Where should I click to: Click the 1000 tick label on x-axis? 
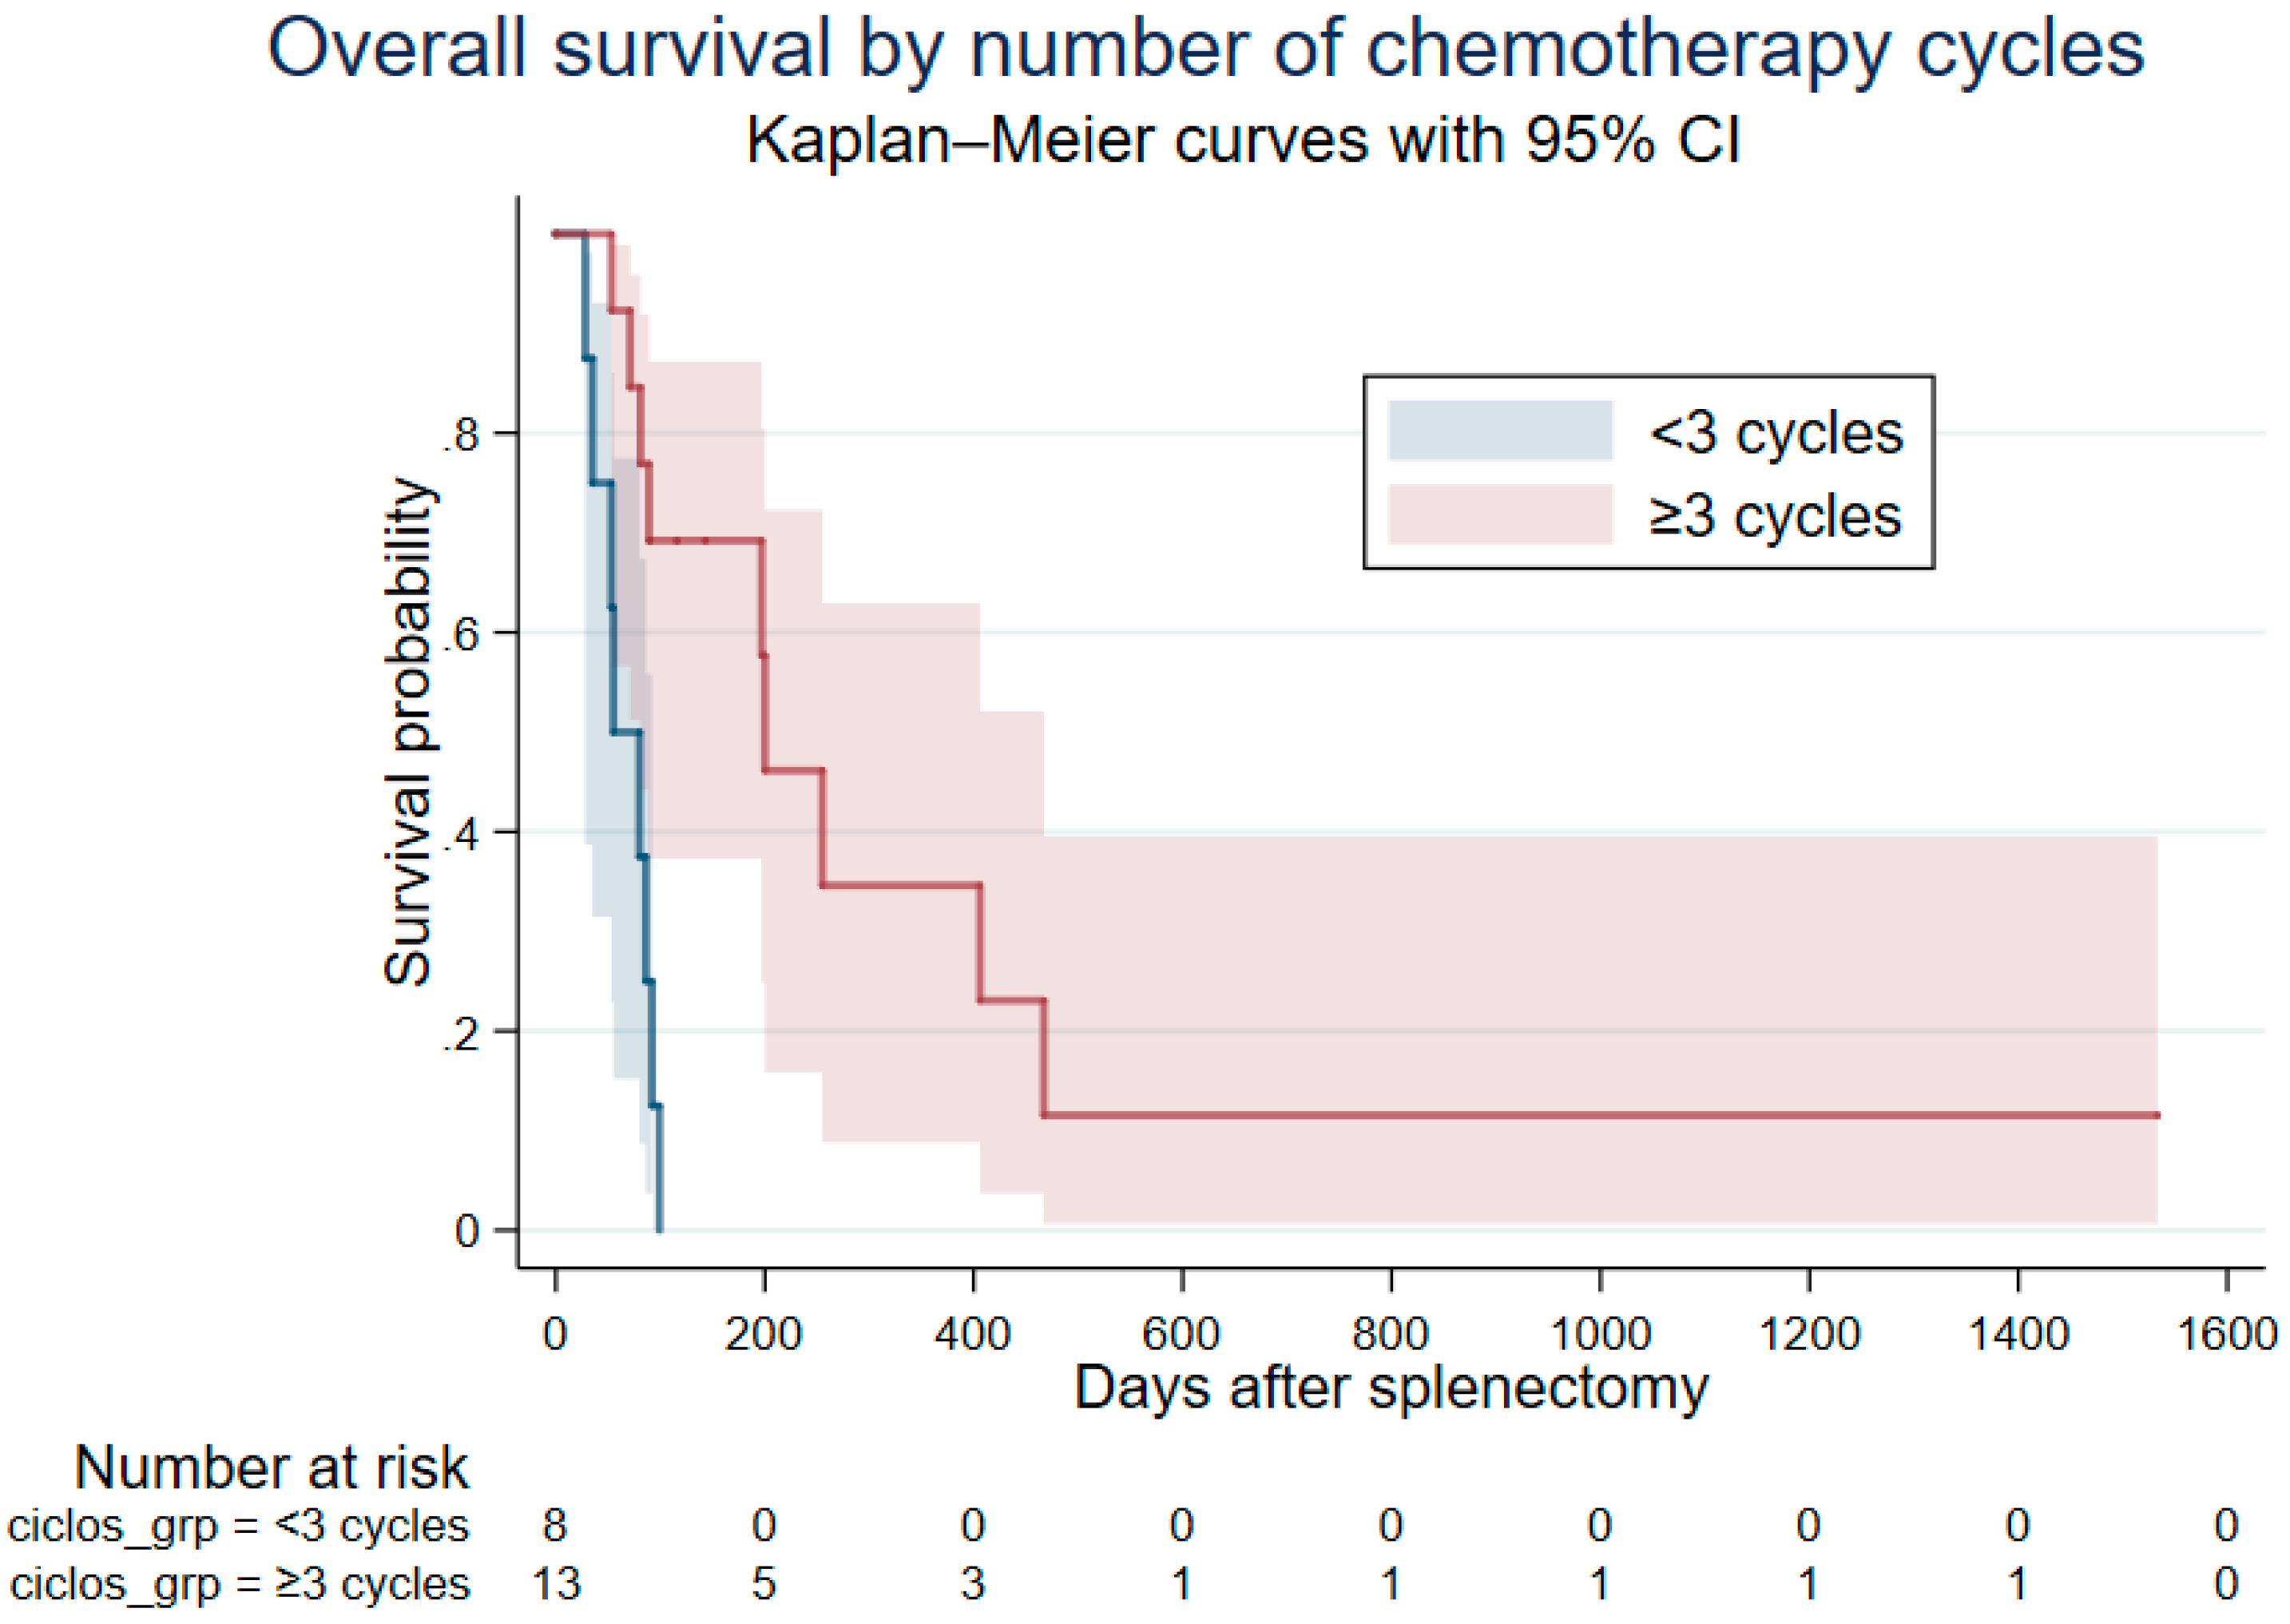[1599, 1335]
